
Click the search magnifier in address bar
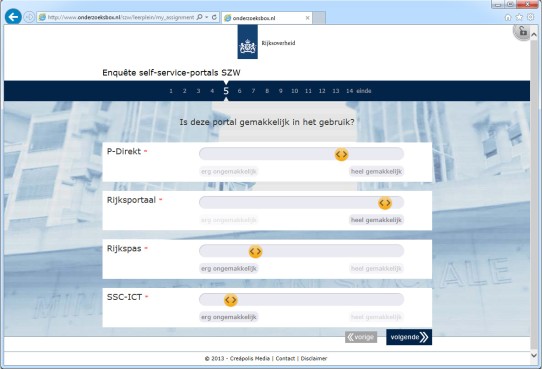pos(199,17)
